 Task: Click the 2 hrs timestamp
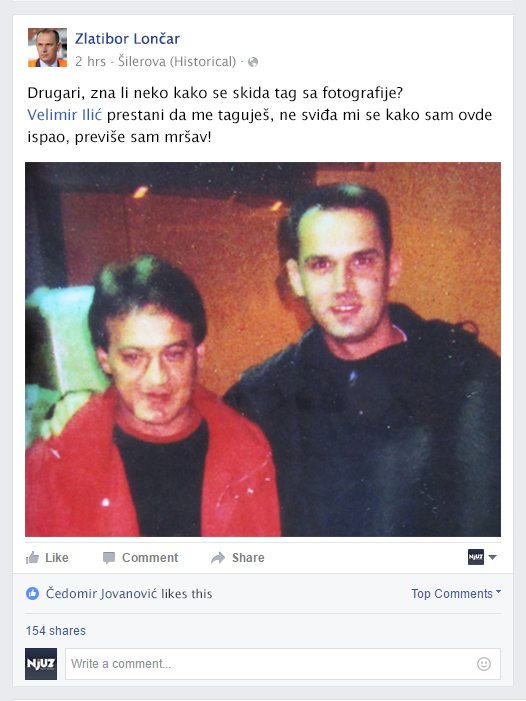[x=90, y=61]
